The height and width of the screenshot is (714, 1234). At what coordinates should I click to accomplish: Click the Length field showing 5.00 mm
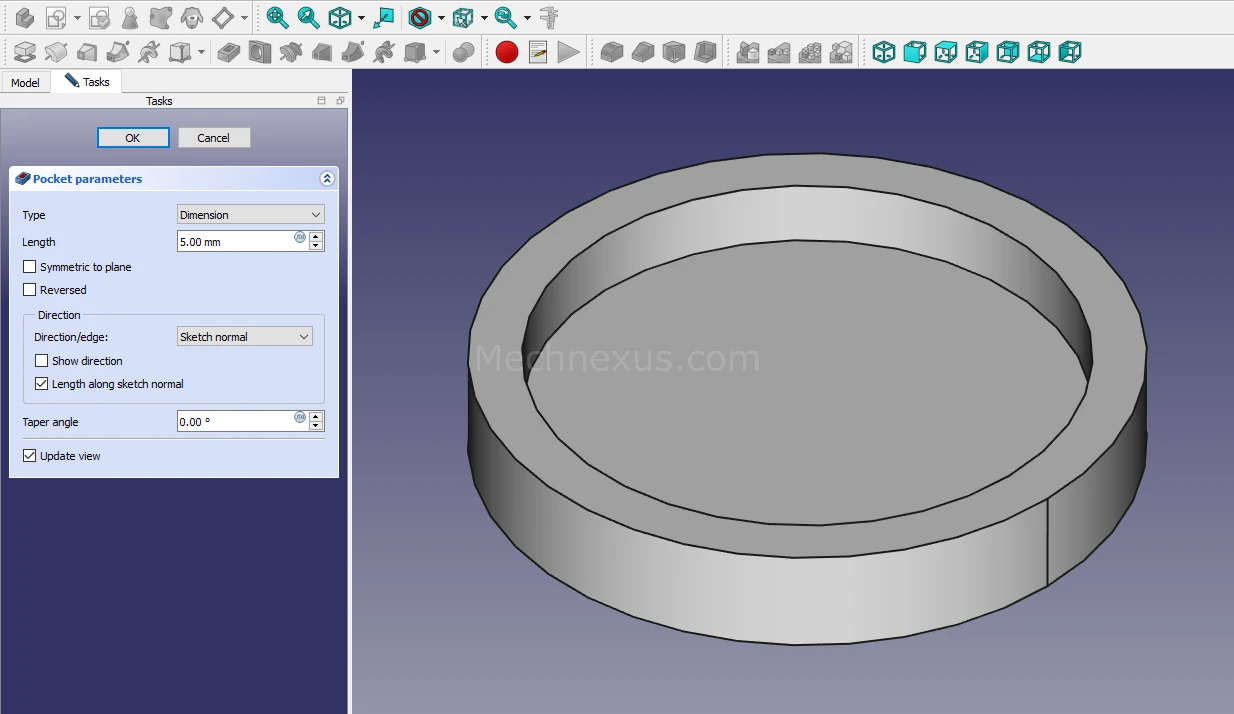click(x=235, y=241)
